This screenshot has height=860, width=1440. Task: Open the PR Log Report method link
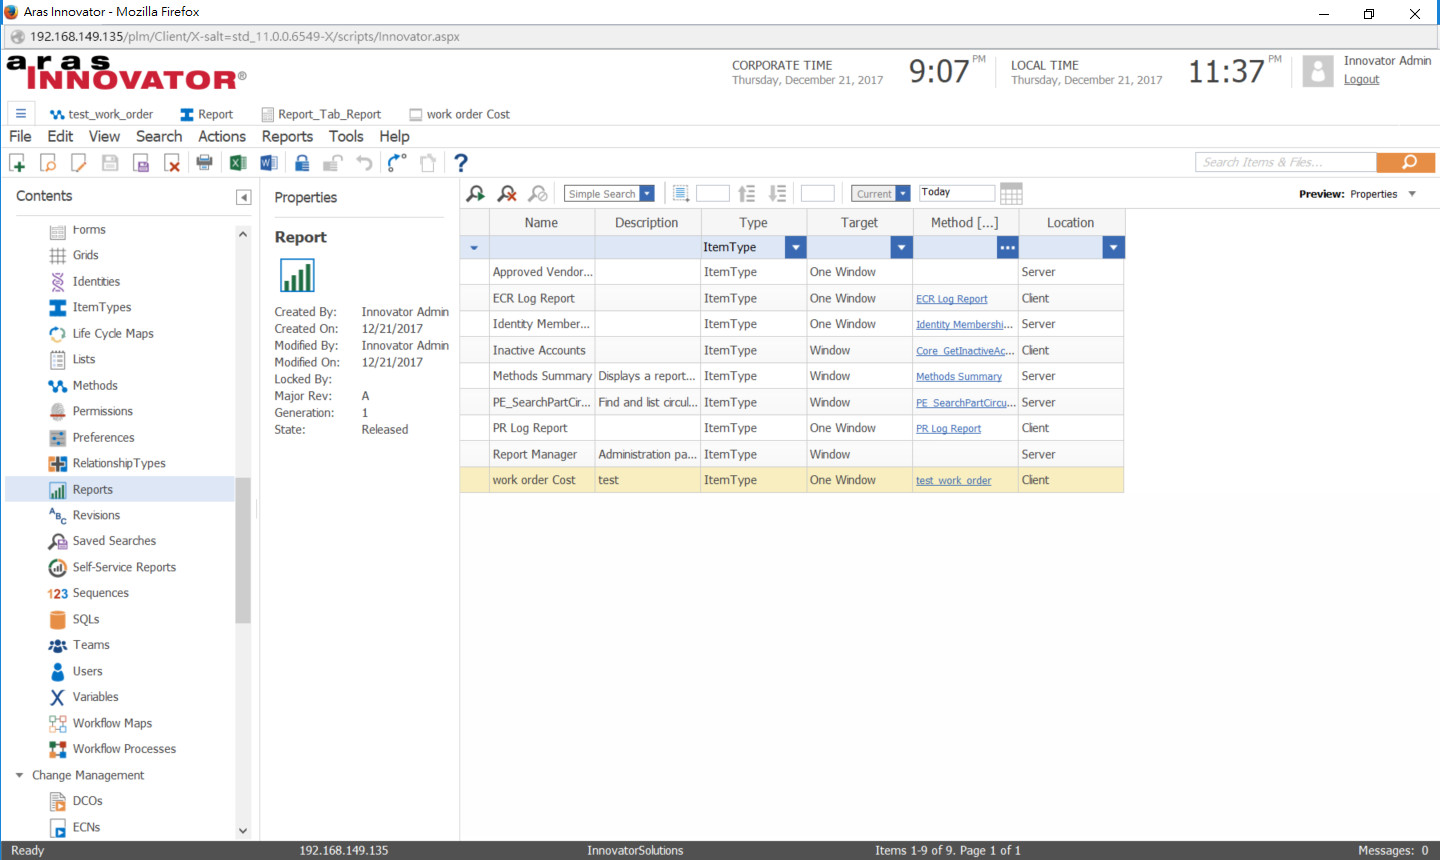pyautogui.click(x=948, y=429)
